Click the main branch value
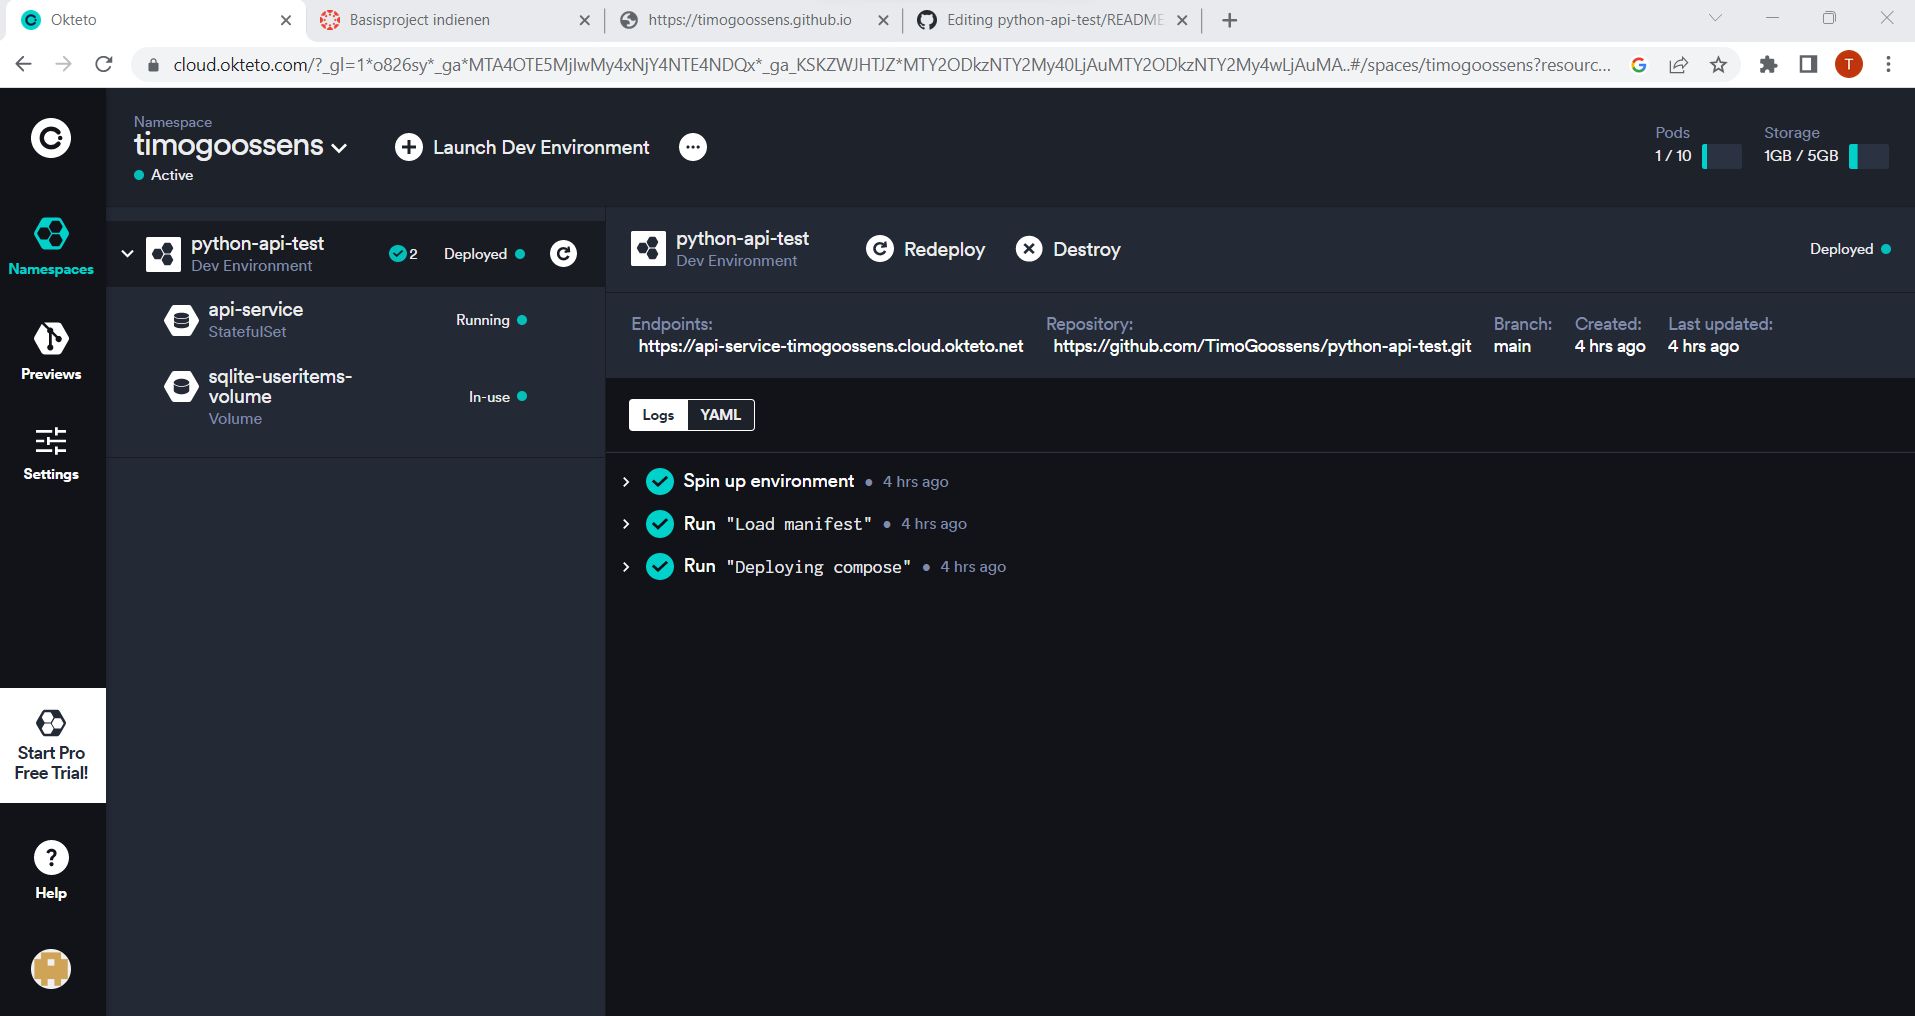 pyautogui.click(x=1512, y=346)
